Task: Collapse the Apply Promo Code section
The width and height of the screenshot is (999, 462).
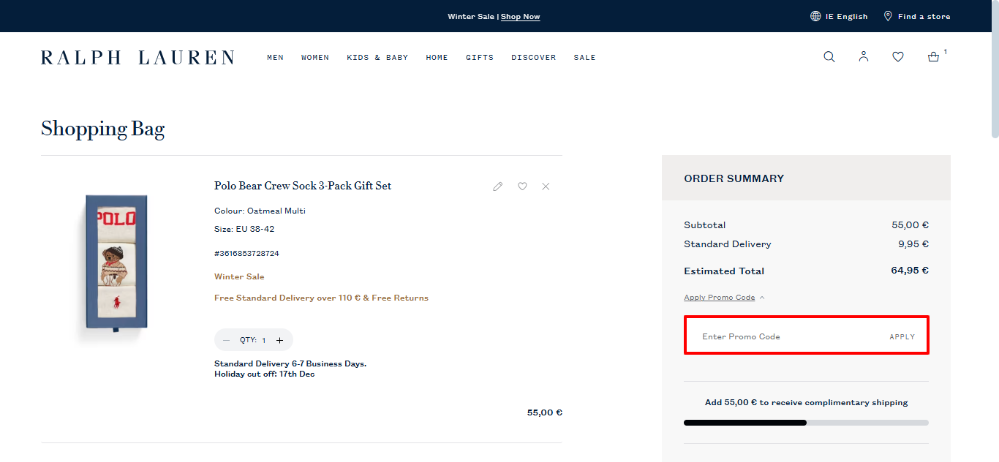Action: coord(724,298)
